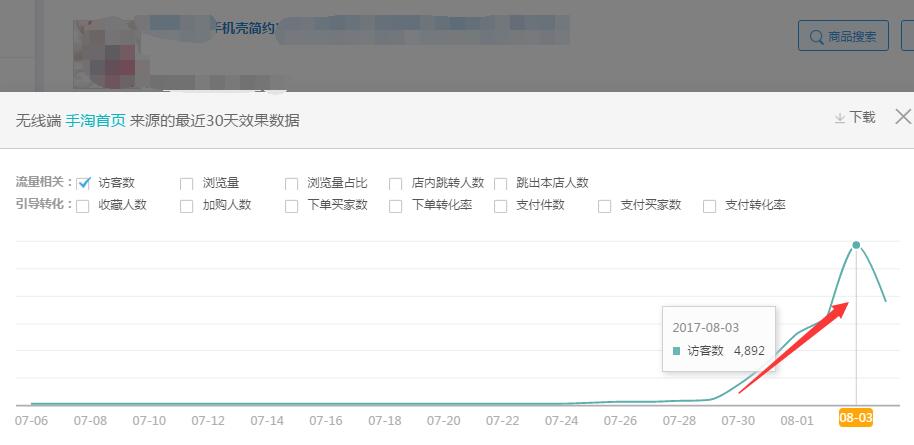Click the peak data point on chart
This screenshot has width=914, height=445.
[856, 244]
